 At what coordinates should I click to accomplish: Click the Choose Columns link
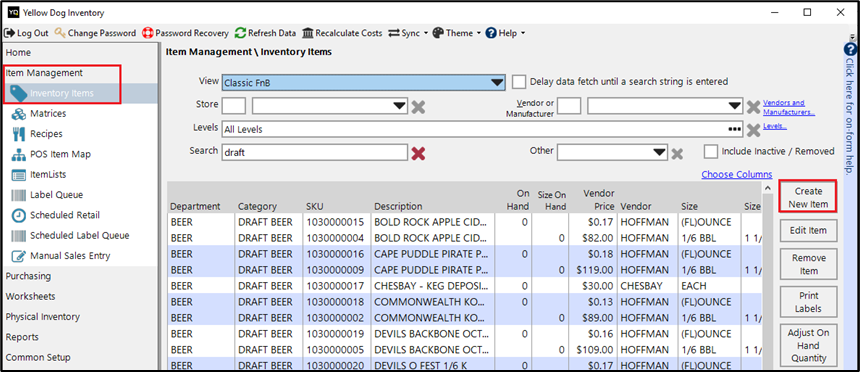[737, 174]
